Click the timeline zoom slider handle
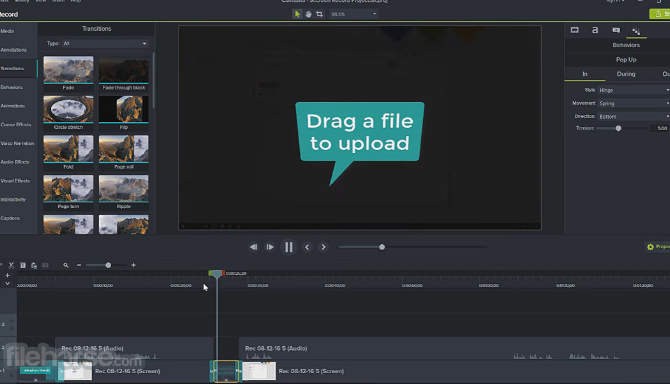 pos(108,265)
